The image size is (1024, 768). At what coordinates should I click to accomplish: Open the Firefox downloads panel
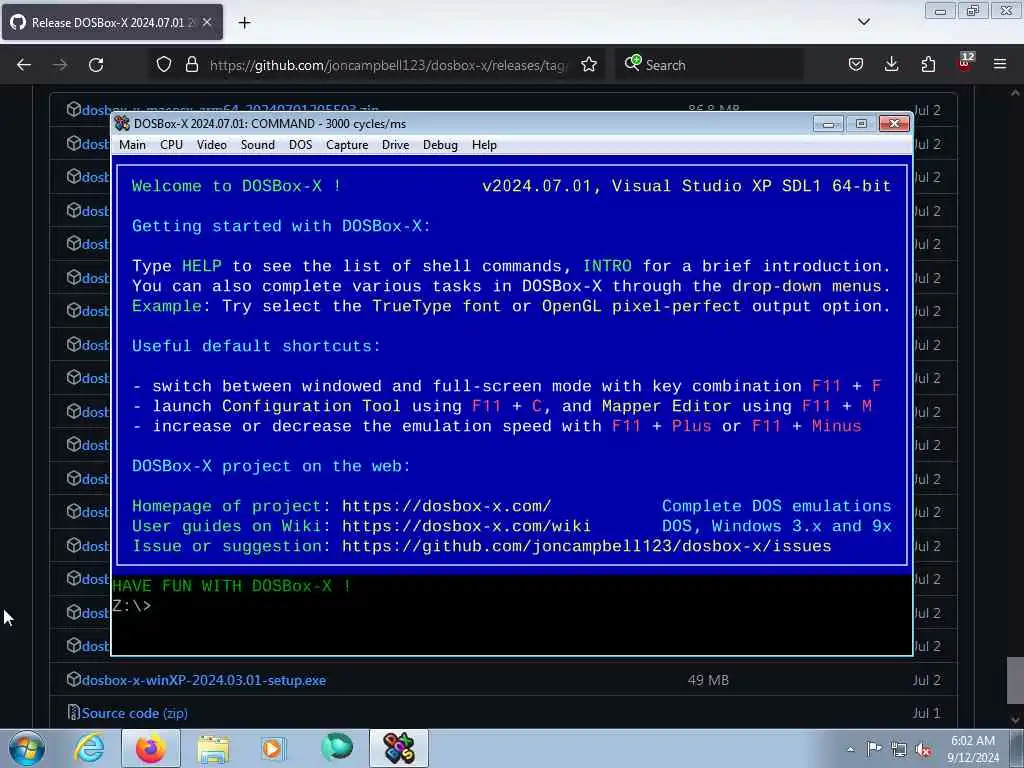[x=891, y=65]
